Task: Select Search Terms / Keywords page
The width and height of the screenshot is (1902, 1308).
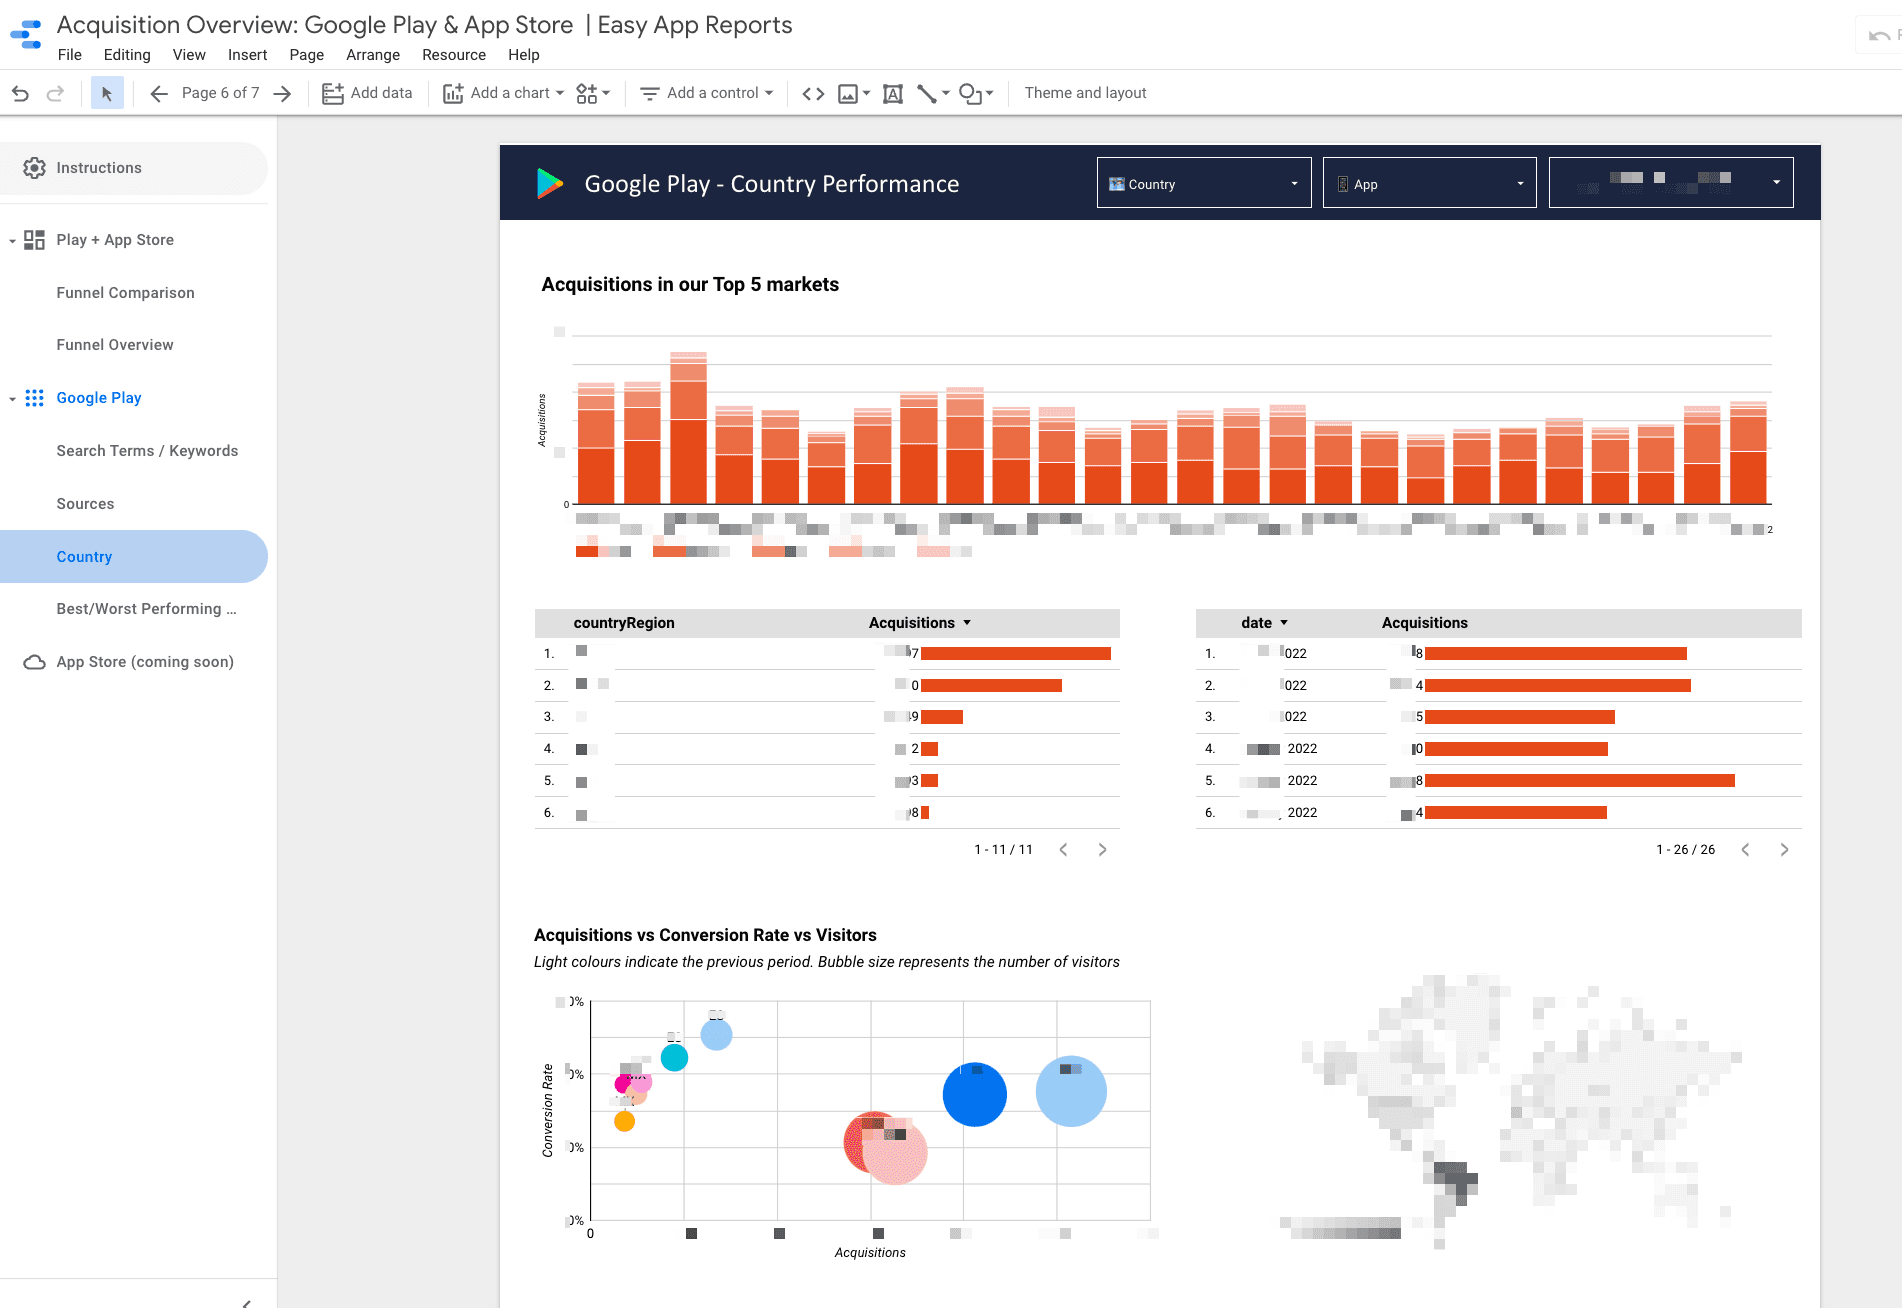Action: tap(147, 451)
